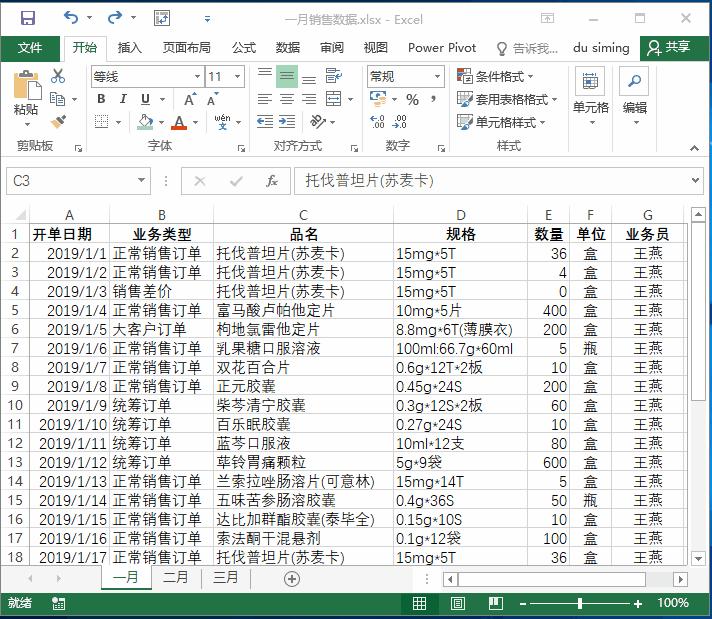
Task: Expand the formula bar
Action: (695, 180)
